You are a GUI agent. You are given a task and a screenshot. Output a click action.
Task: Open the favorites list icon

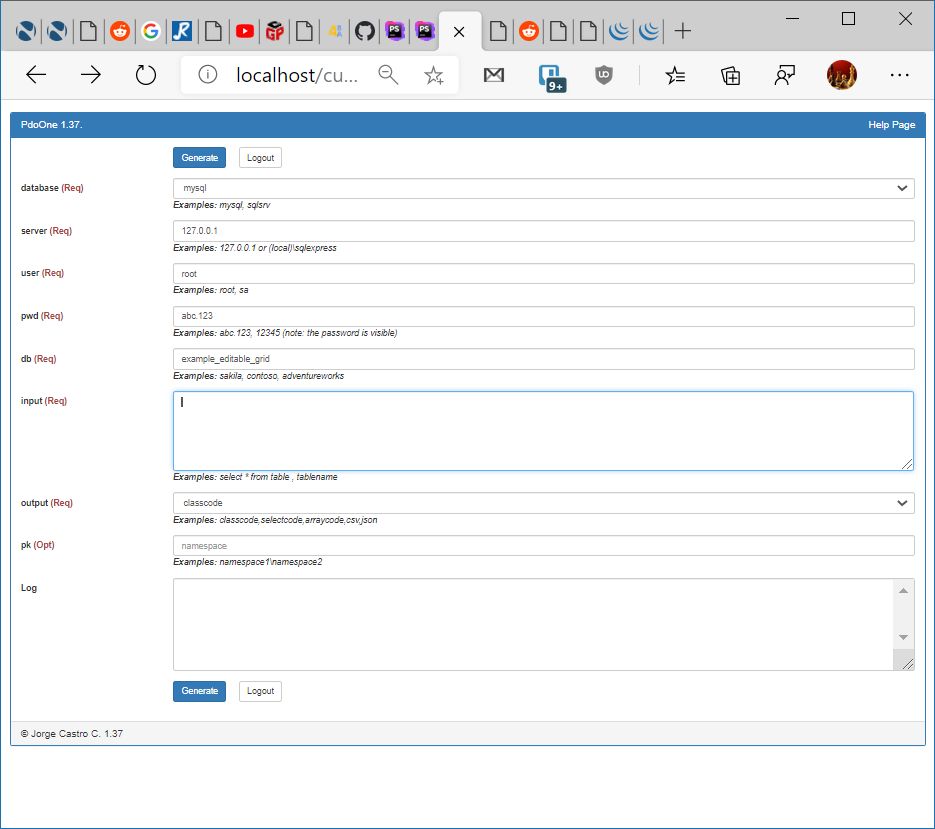(x=676, y=75)
